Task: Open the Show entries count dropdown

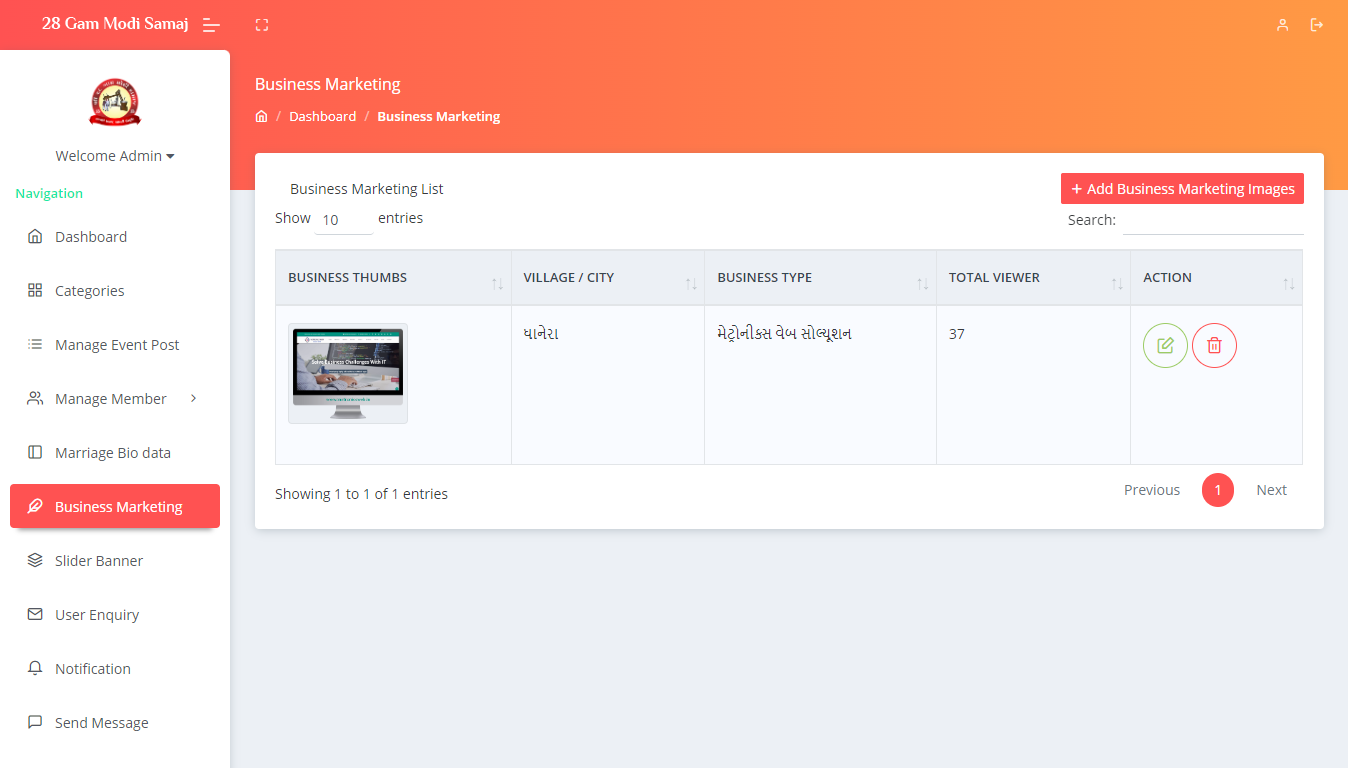Action: pos(343,220)
